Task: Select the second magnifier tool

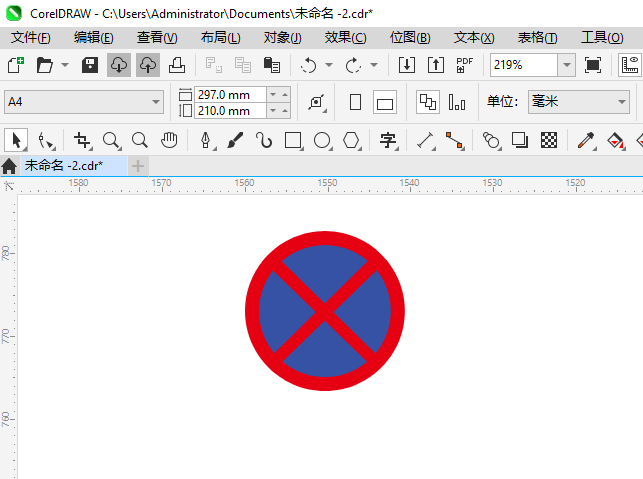Action: pos(140,140)
